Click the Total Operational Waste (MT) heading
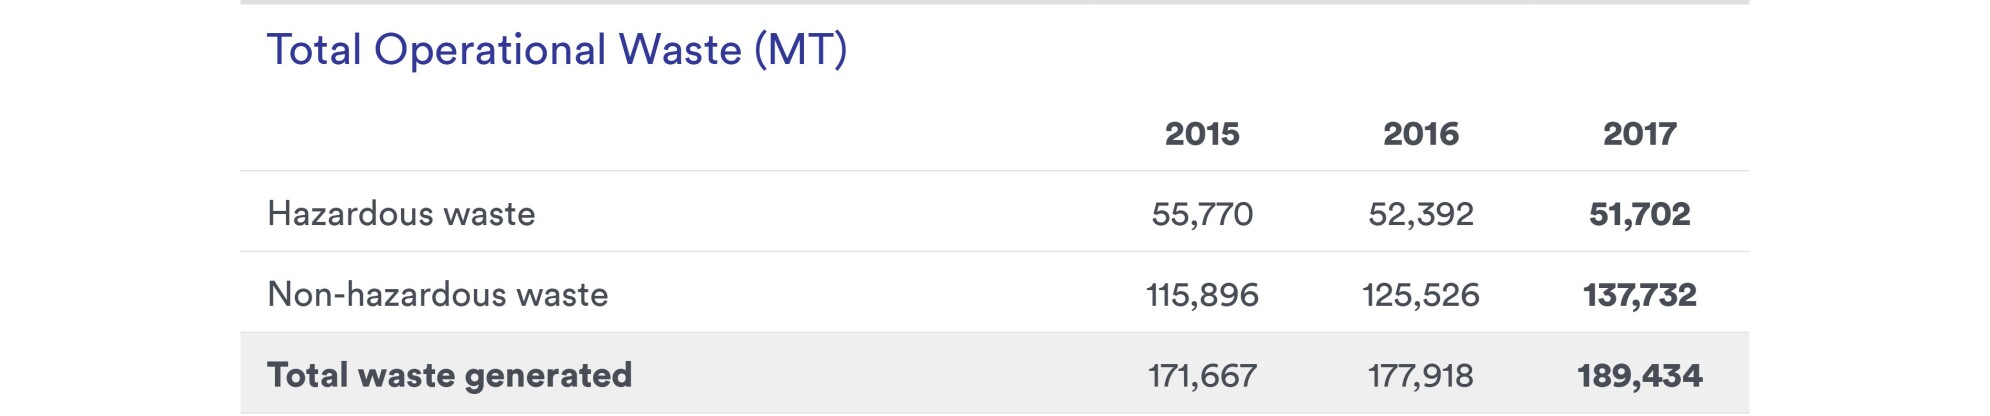 557,50
